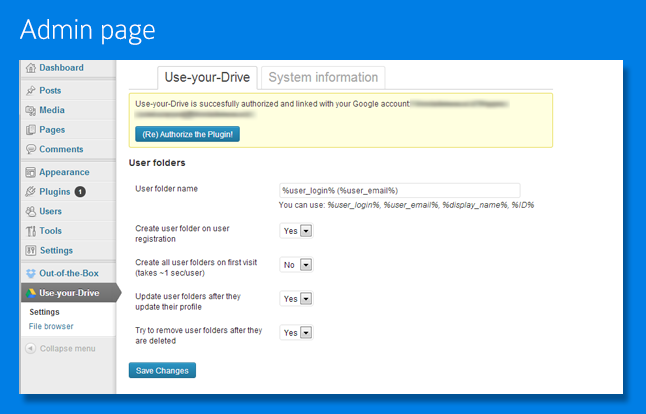Click the Posts pin icon

(31, 91)
